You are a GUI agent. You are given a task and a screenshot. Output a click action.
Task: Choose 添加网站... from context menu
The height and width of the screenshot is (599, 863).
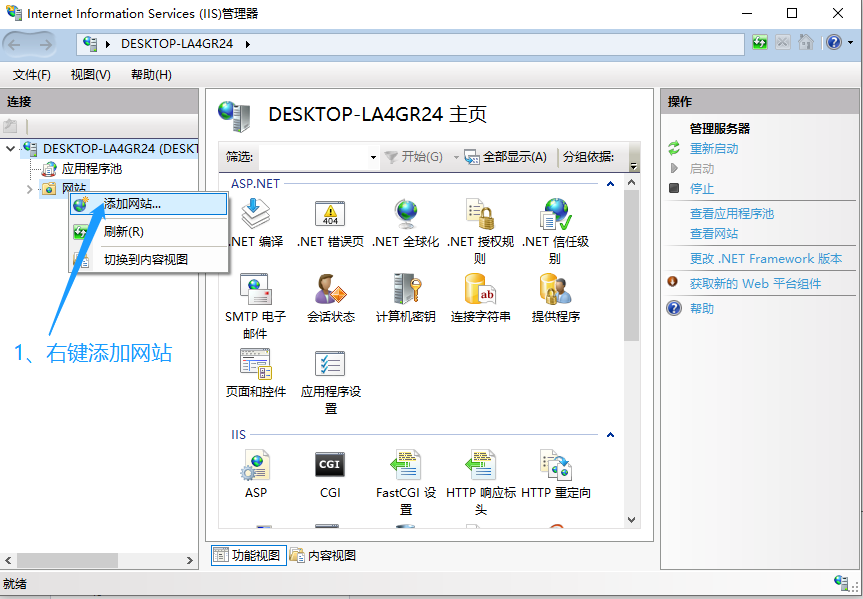click(149, 204)
